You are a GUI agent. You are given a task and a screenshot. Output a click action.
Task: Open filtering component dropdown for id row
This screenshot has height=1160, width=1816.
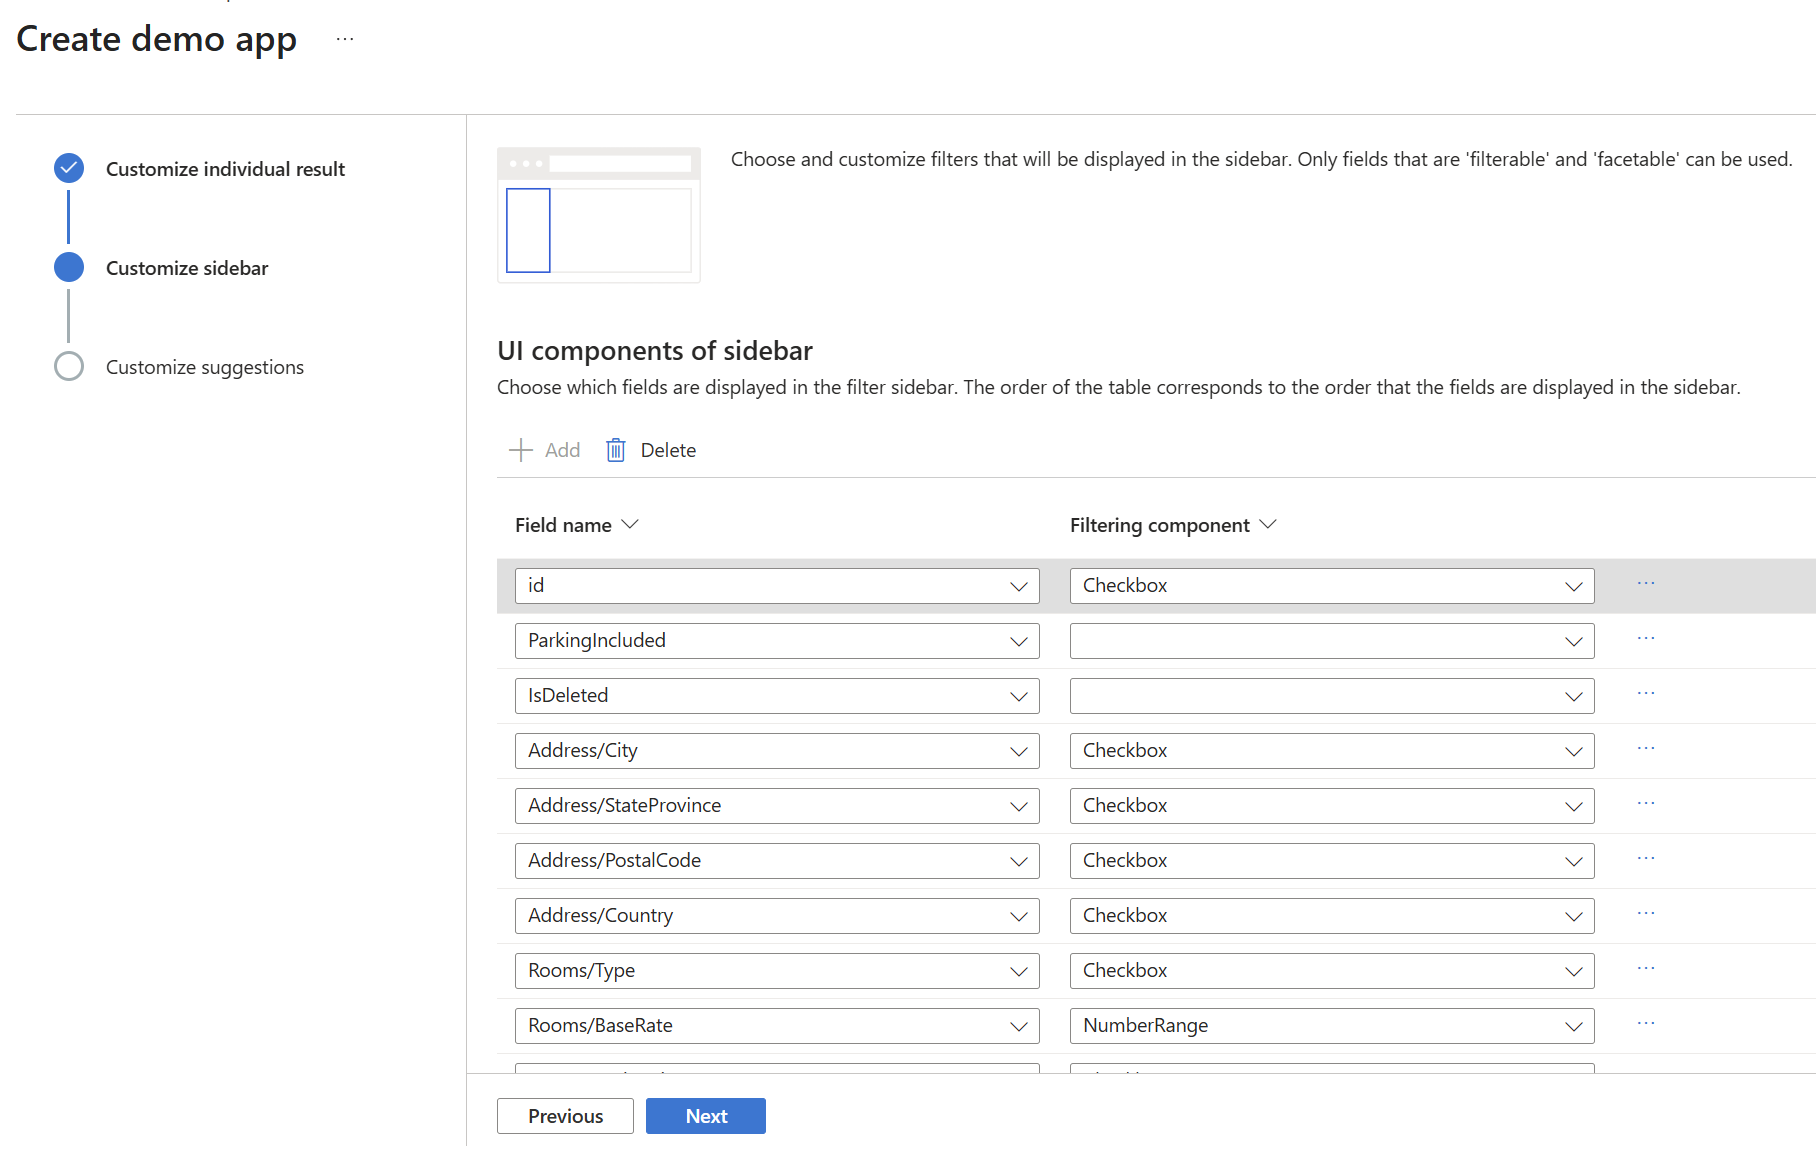(x=1332, y=586)
